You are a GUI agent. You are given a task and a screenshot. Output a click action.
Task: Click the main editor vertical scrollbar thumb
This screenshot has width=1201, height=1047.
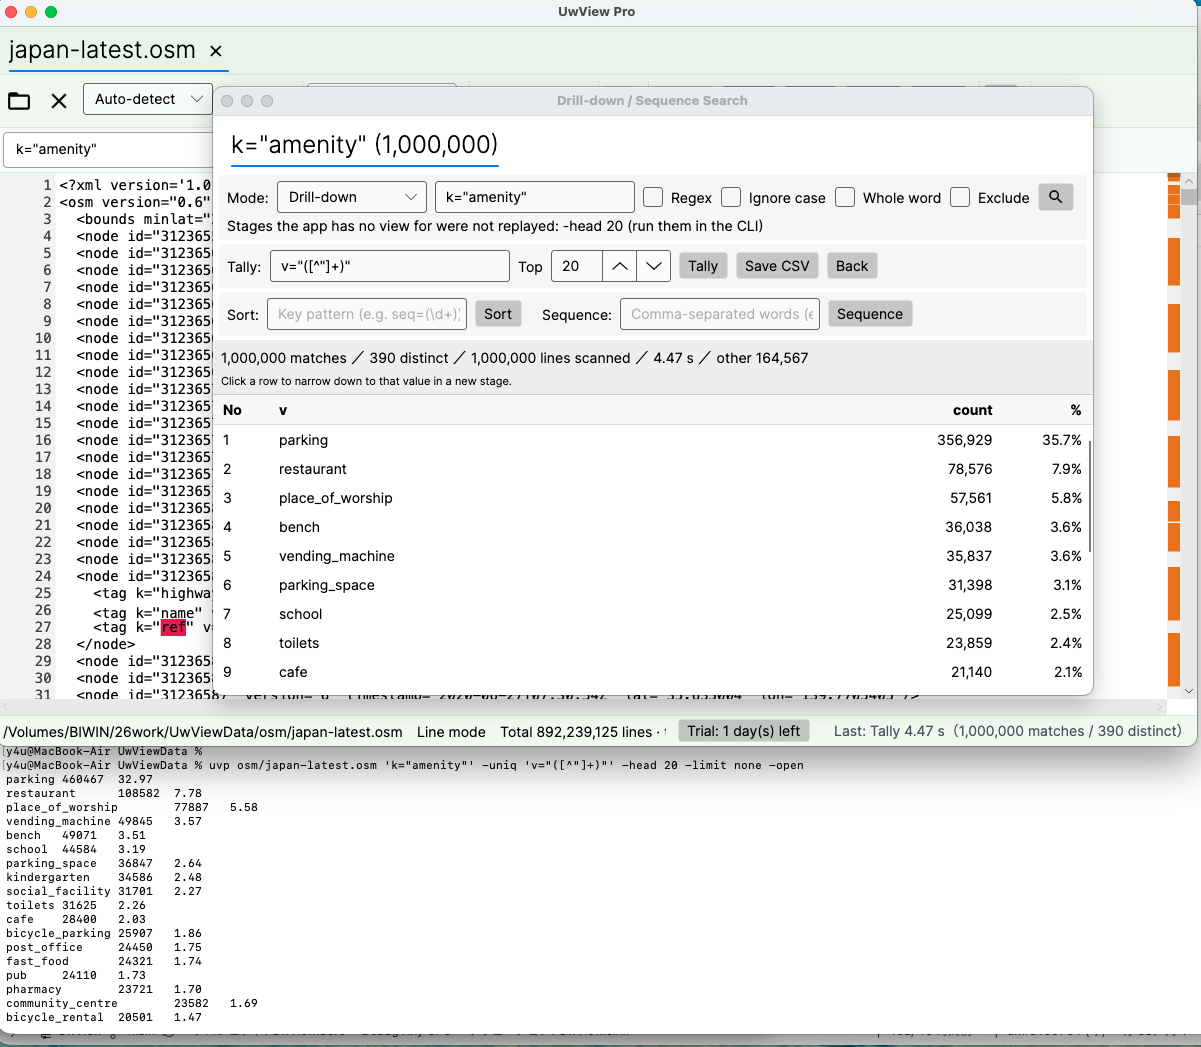pyautogui.click(x=1189, y=196)
